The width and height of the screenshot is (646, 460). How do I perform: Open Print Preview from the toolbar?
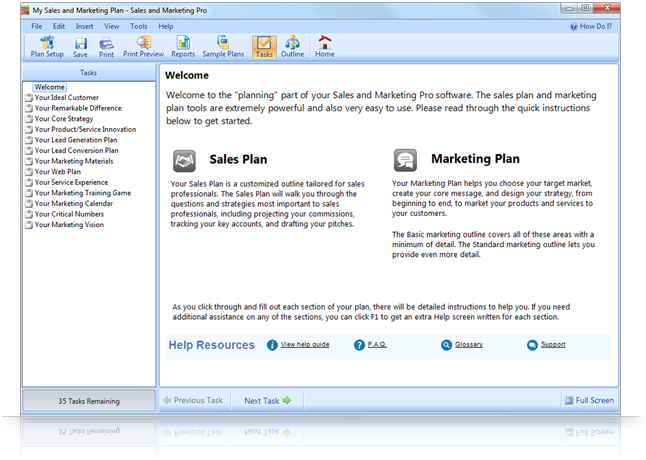click(x=143, y=47)
